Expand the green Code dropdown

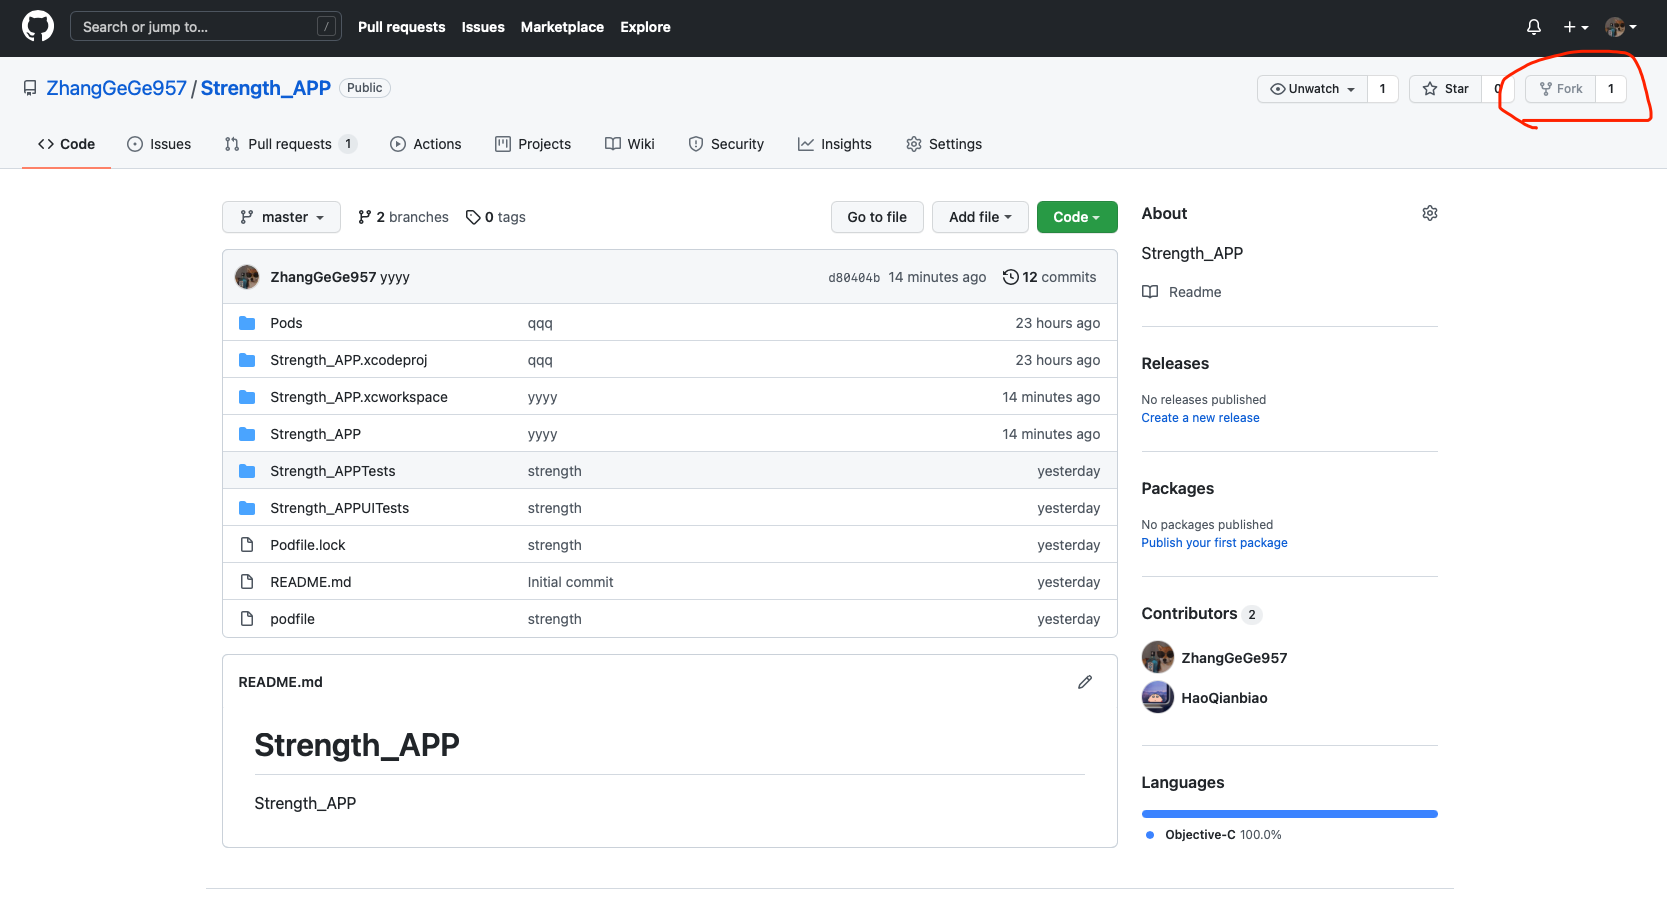[1077, 217]
